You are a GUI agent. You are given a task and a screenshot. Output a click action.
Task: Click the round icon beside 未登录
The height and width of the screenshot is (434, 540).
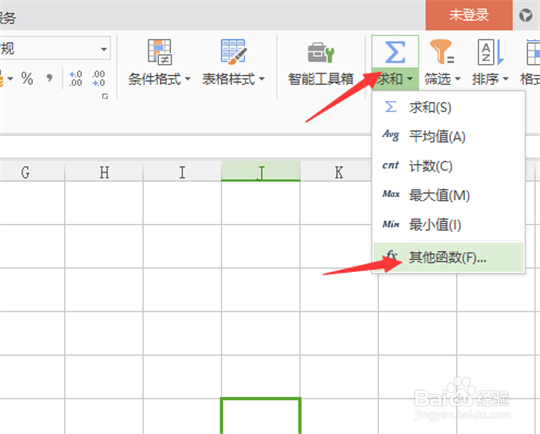(526, 16)
